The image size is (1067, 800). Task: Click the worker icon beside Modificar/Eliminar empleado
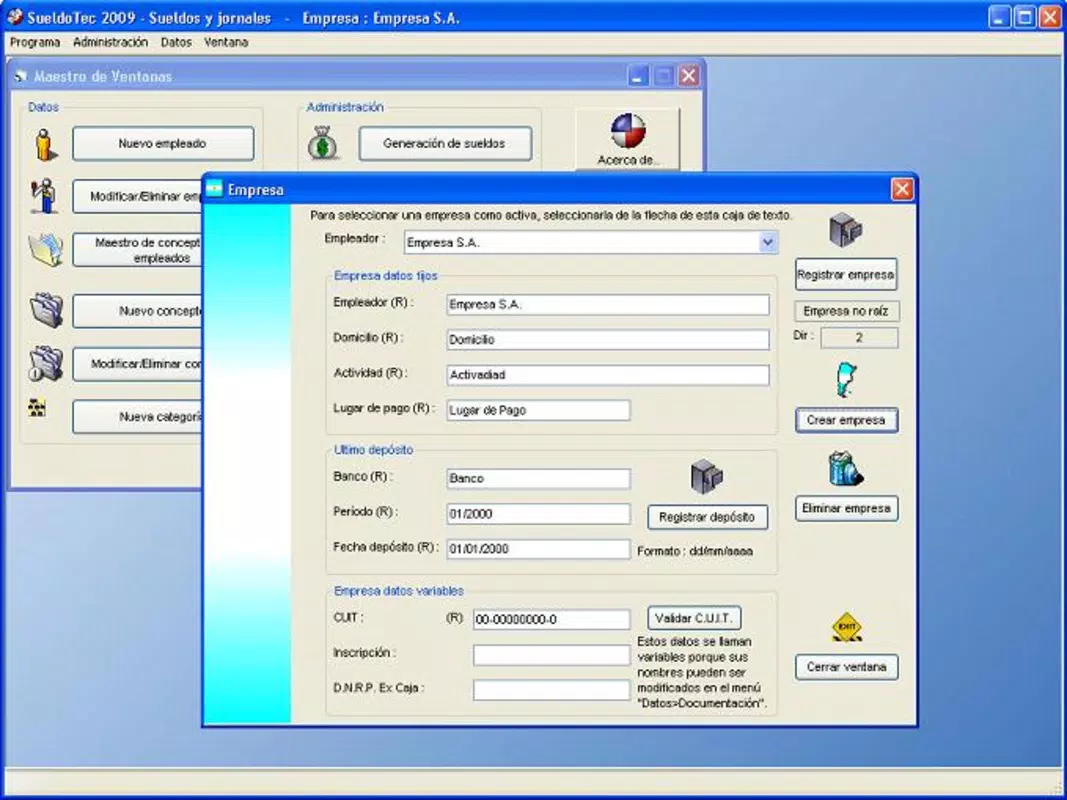click(x=44, y=196)
